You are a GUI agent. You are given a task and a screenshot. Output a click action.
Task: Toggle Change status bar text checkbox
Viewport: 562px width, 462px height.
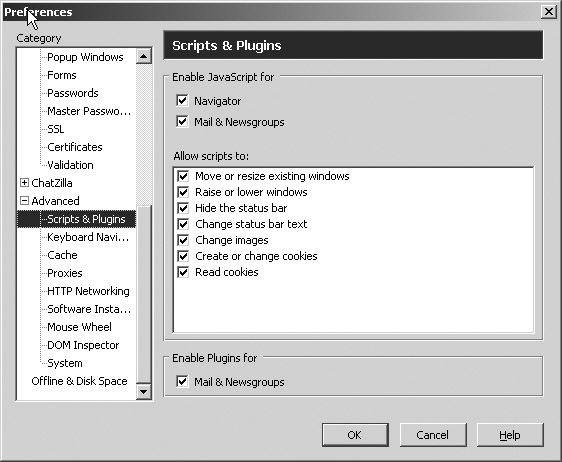(183, 224)
